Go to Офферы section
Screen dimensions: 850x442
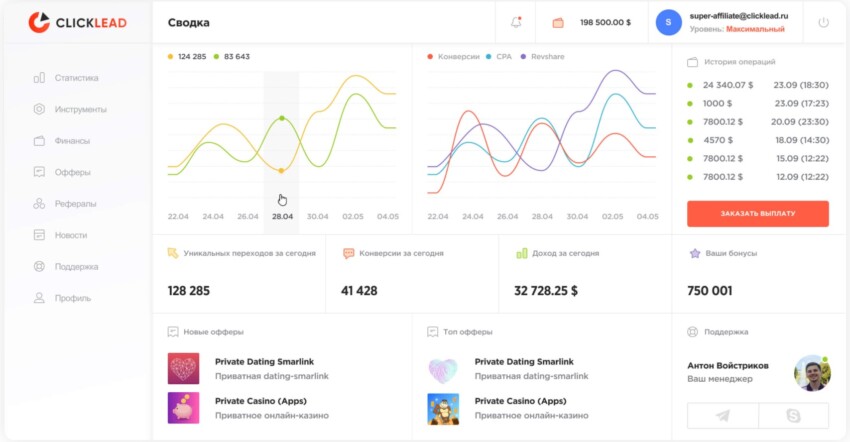(72, 172)
